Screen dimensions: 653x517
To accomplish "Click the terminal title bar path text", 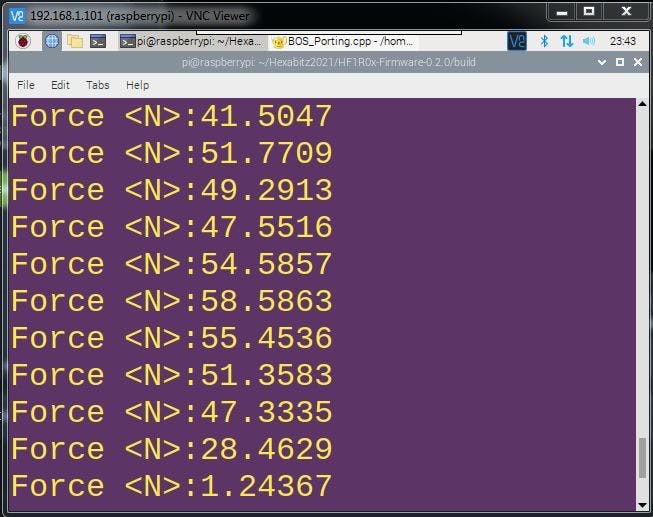I will tap(329, 62).
